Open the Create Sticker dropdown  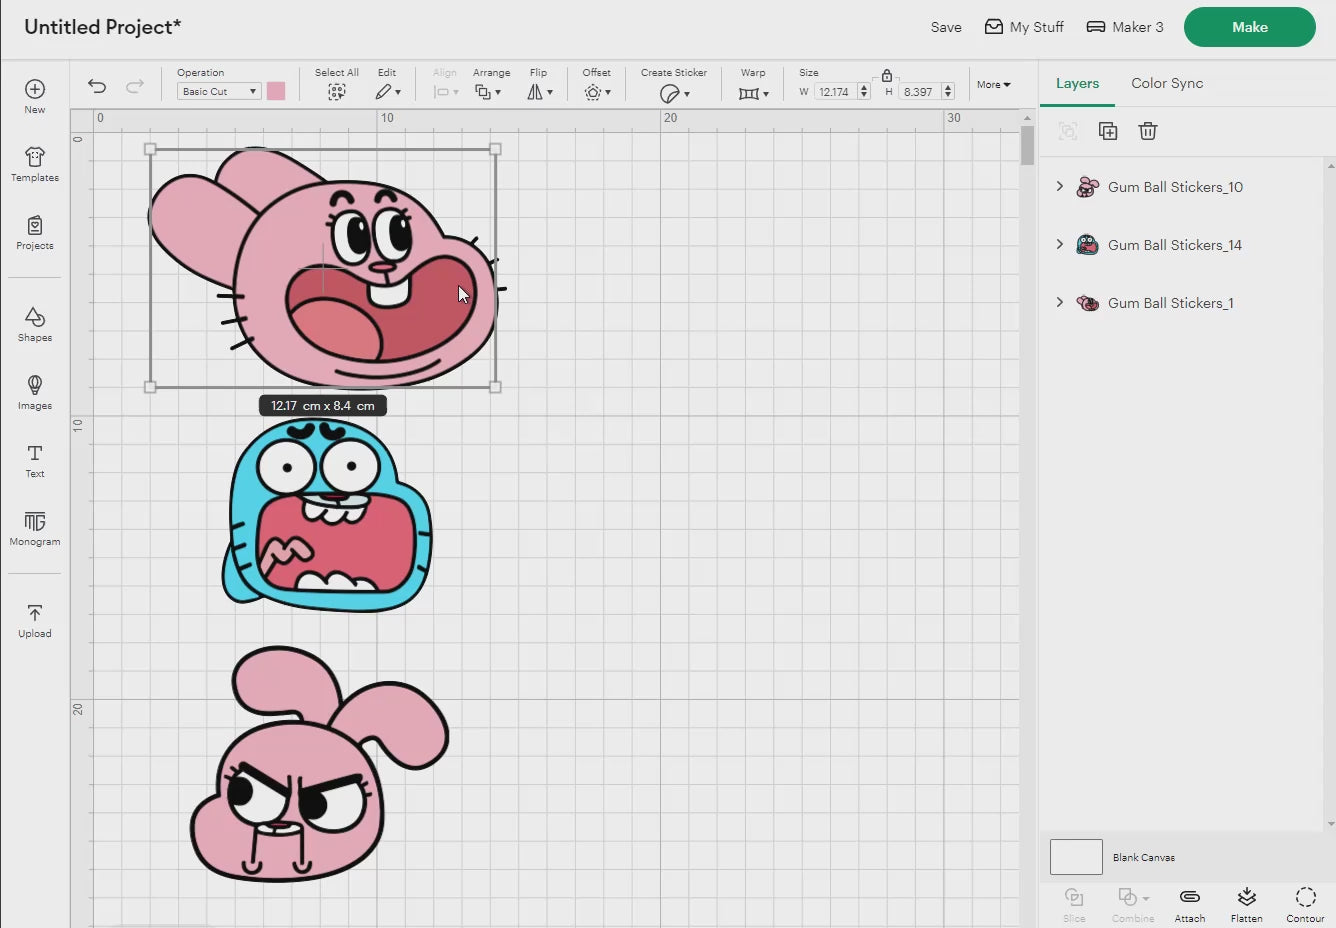point(674,93)
